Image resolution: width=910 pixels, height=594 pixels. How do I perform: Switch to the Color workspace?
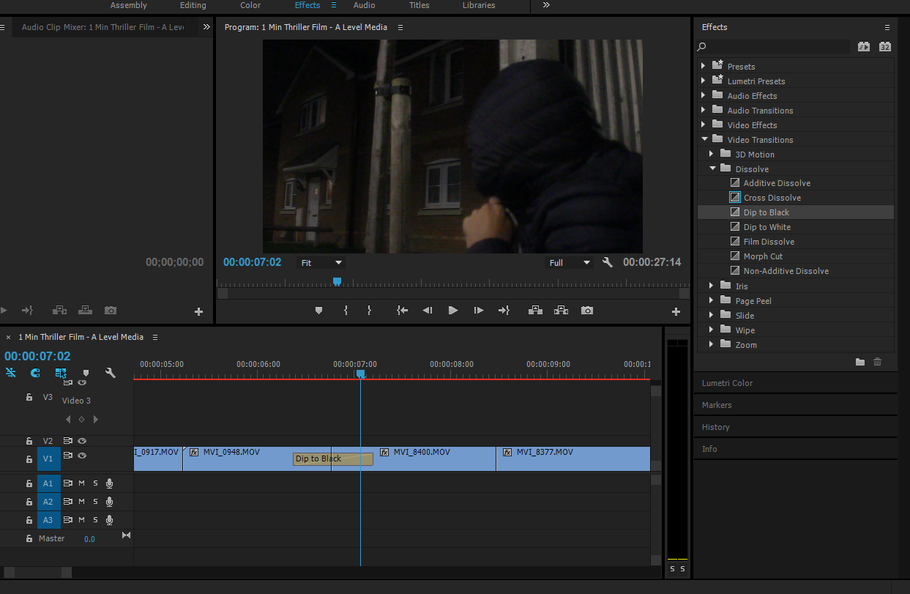249,5
